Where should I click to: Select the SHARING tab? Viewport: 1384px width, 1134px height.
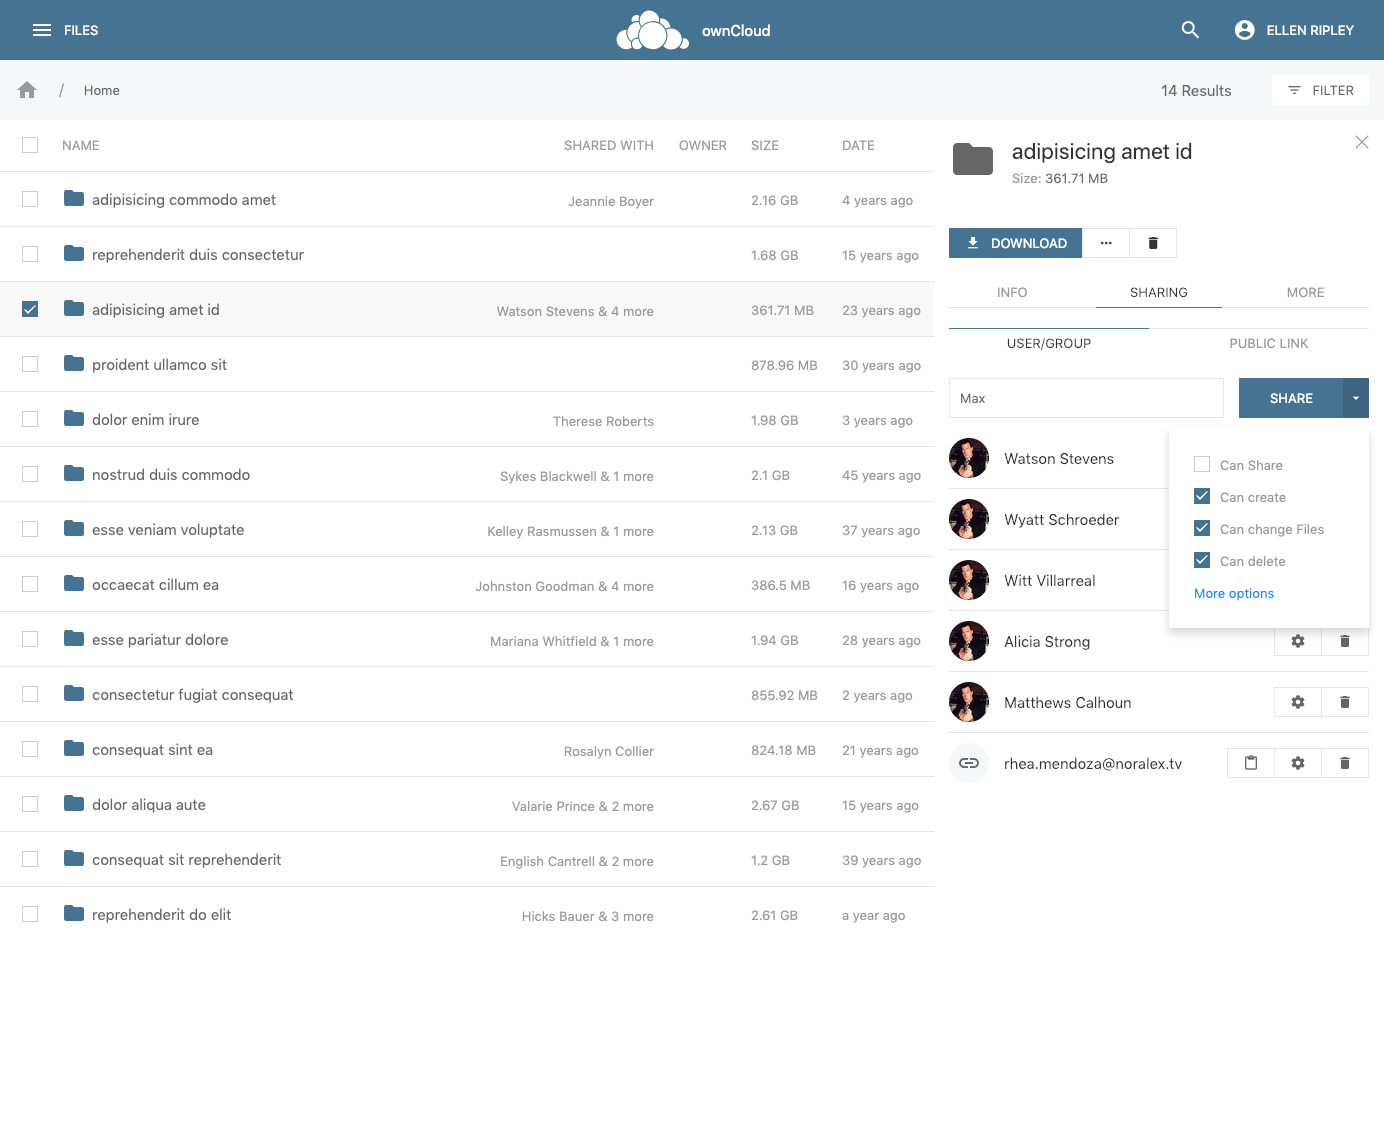tap(1159, 293)
